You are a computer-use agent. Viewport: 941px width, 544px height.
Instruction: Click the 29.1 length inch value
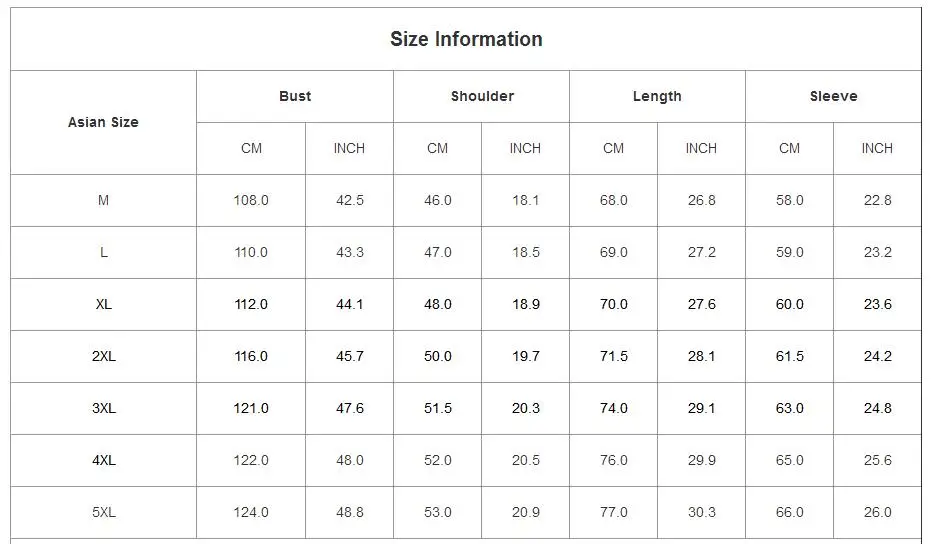click(702, 408)
